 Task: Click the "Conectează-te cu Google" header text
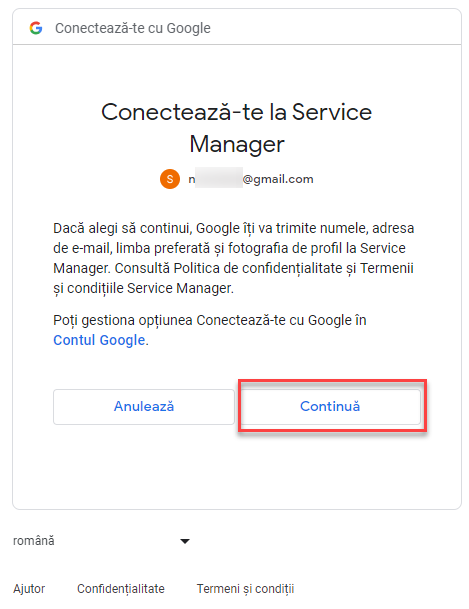(x=133, y=28)
